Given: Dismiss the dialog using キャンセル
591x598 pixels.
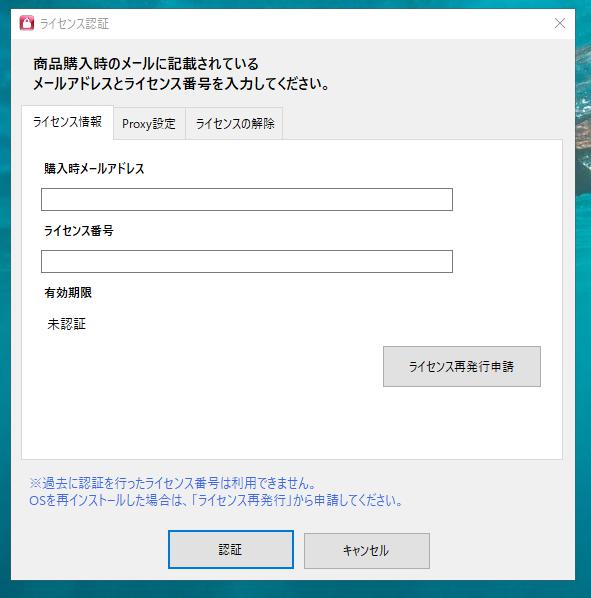Looking at the screenshot, I should coord(366,551).
